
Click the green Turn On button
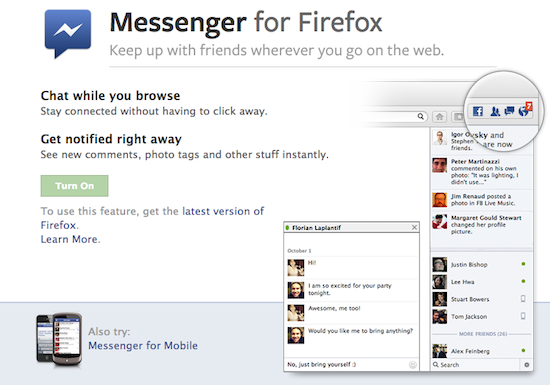74,186
